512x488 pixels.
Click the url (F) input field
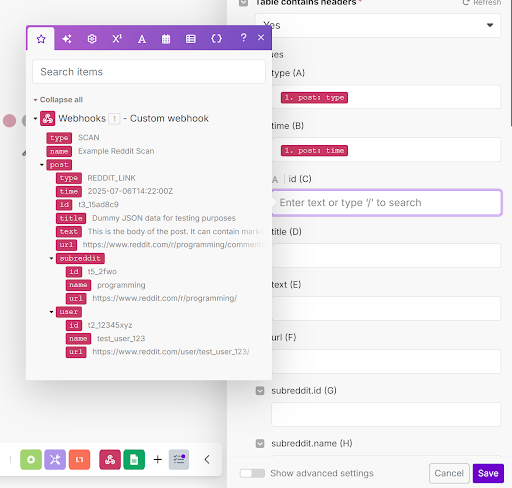point(386,361)
